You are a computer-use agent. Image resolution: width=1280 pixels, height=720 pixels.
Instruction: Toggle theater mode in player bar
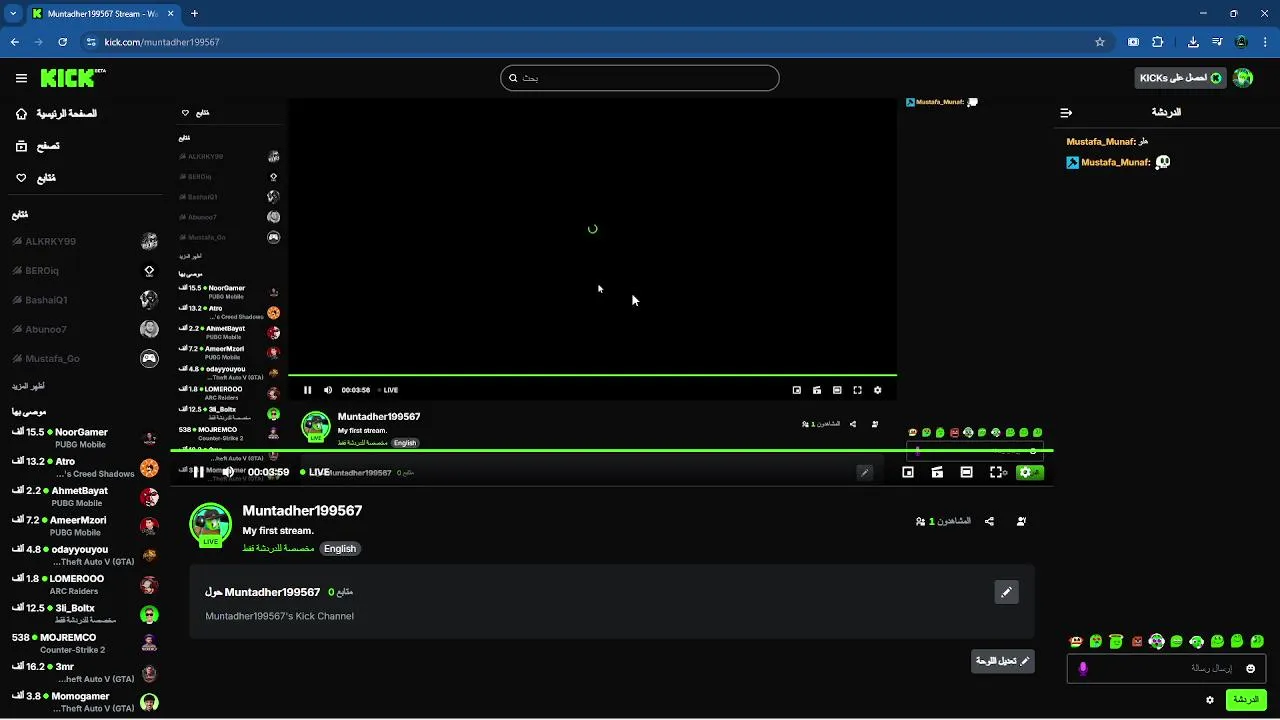(x=966, y=472)
